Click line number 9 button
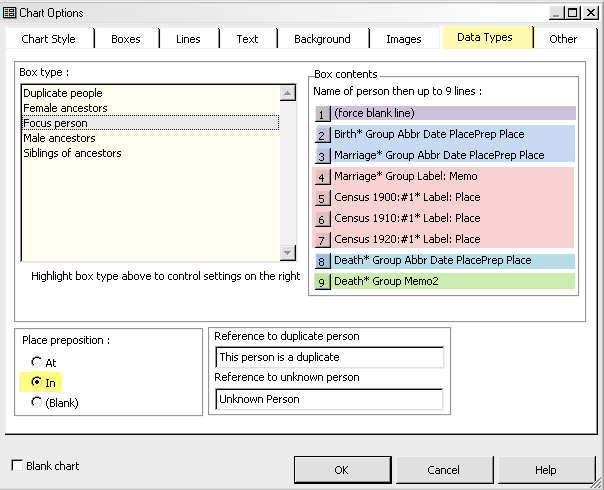 point(322,282)
